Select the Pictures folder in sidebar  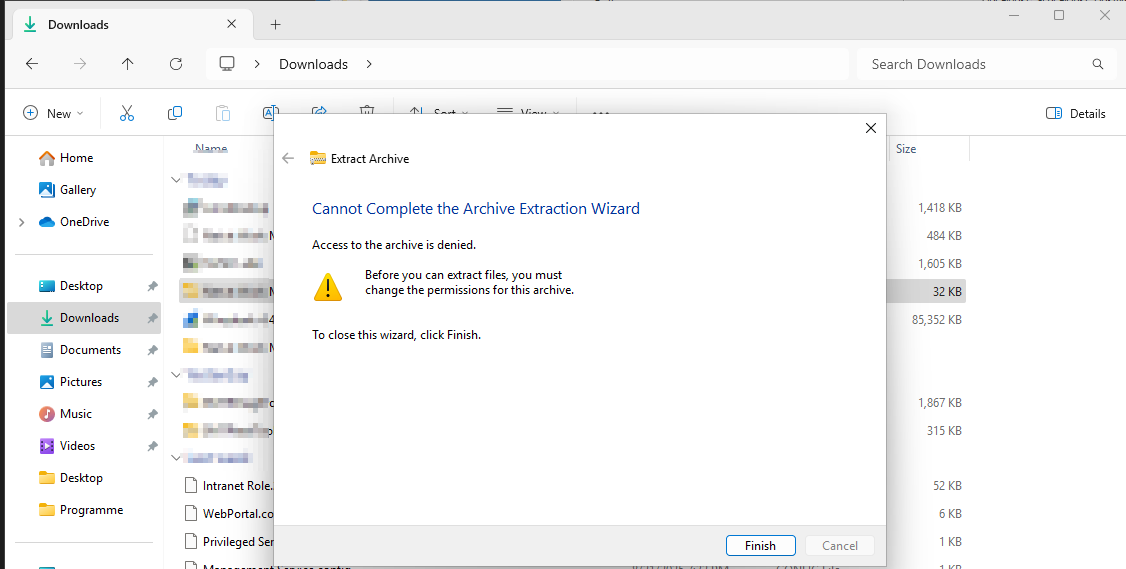click(x=81, y=382)
